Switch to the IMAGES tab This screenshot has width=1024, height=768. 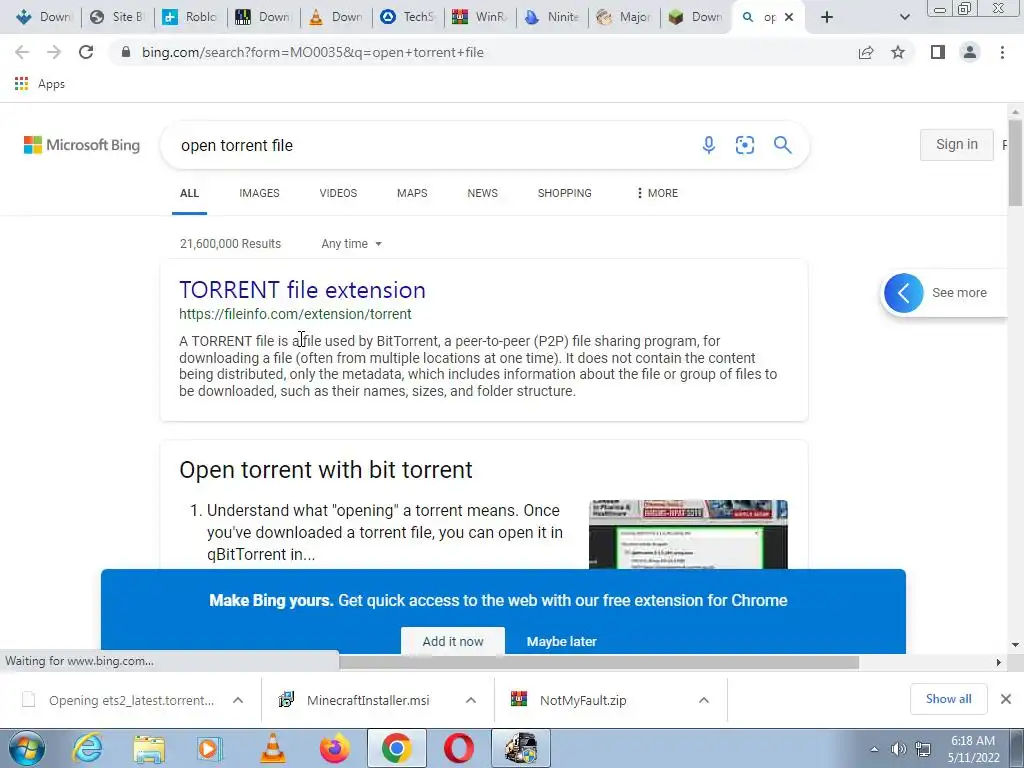pyautogui.click(x=259, y=193)
